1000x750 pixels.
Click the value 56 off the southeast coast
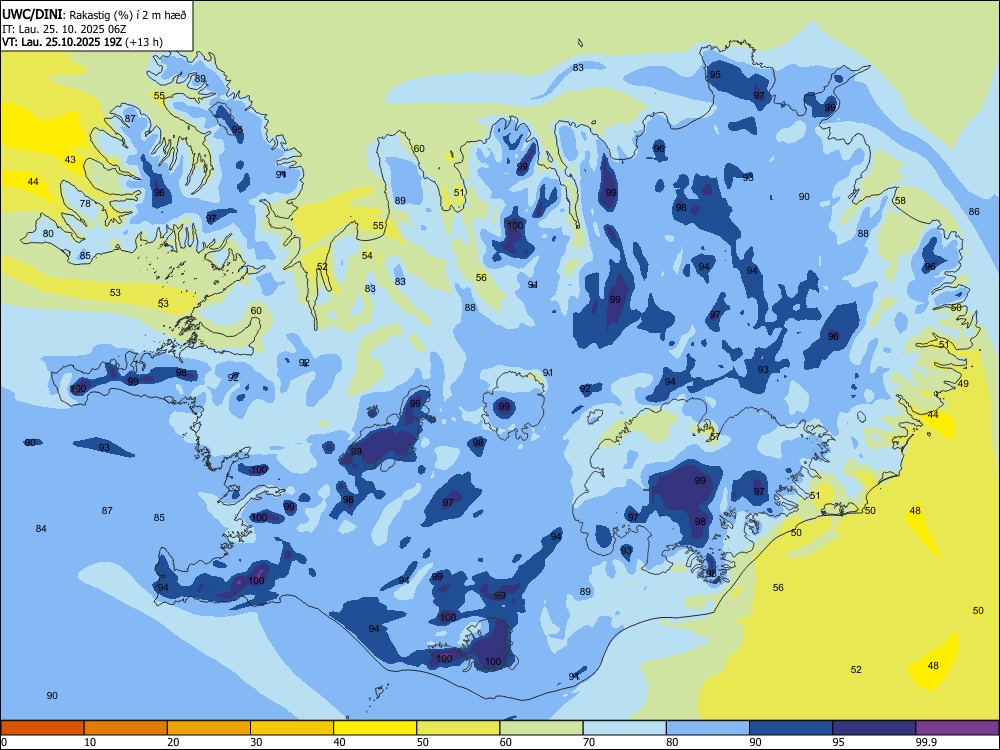(x=778, y=587)
